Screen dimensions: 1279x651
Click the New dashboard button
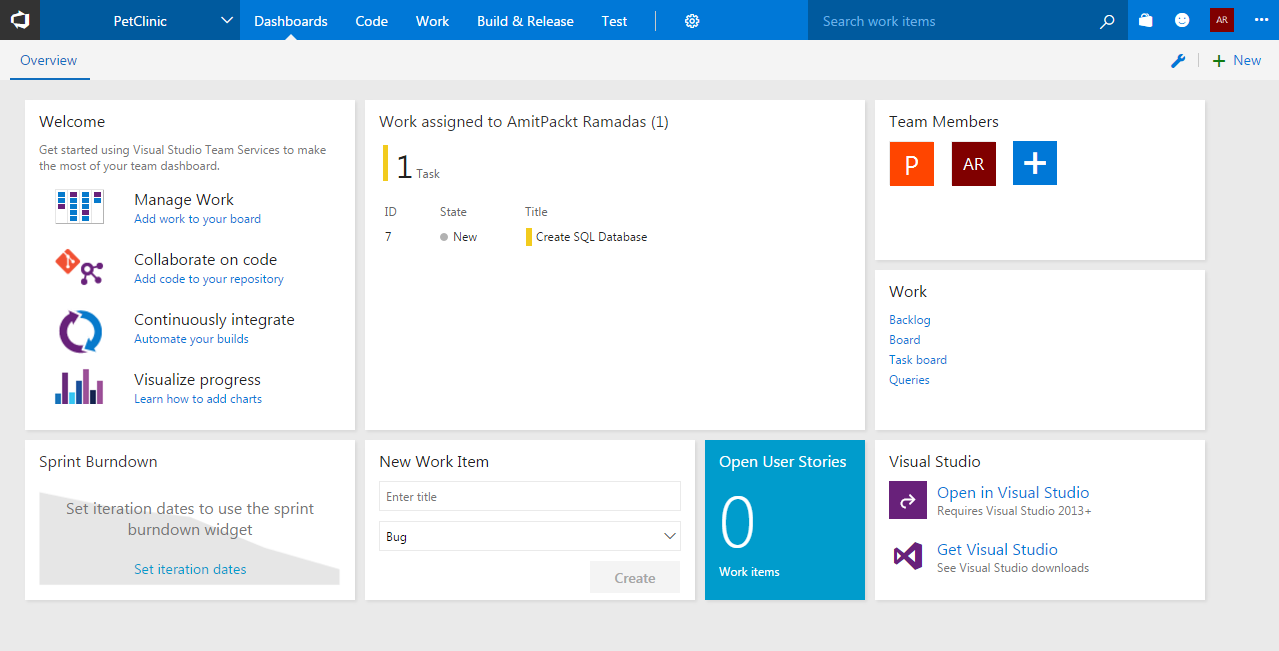click(1237, 61)
